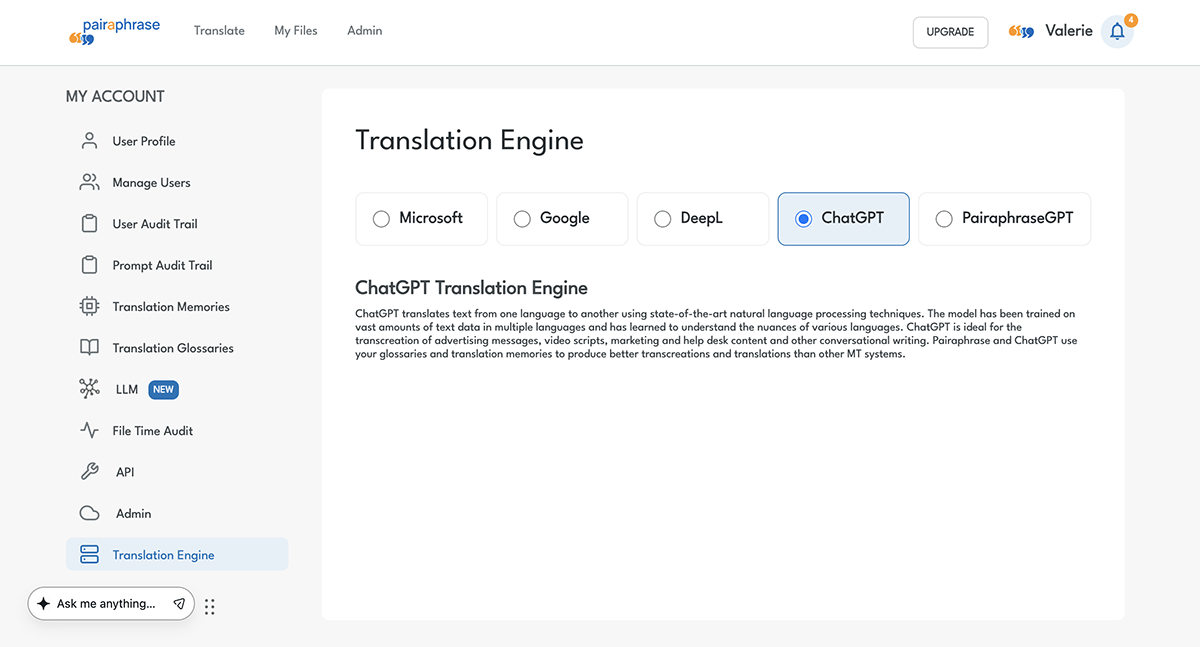The image size is (1200, 647).
Task: Select the Microsoft translation engine
Action: point(381,218)
